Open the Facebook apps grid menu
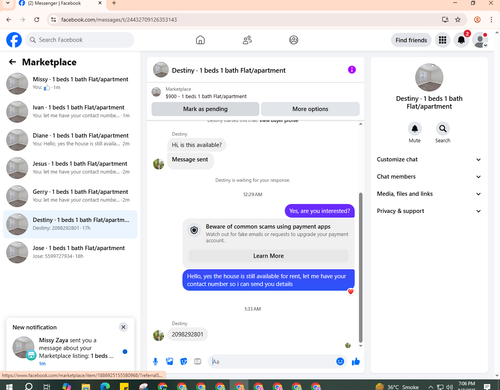The height and width of the screenshot is (390, 500). [442, 40]
